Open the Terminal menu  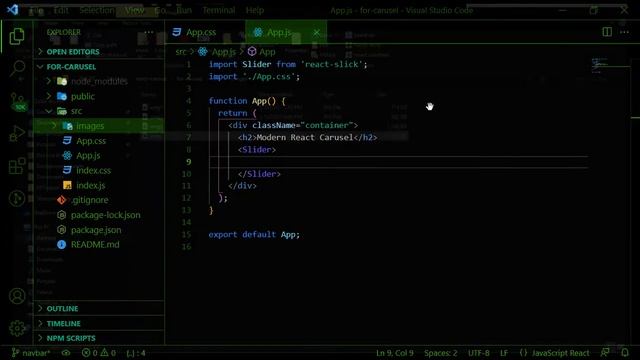pos(219,10)
